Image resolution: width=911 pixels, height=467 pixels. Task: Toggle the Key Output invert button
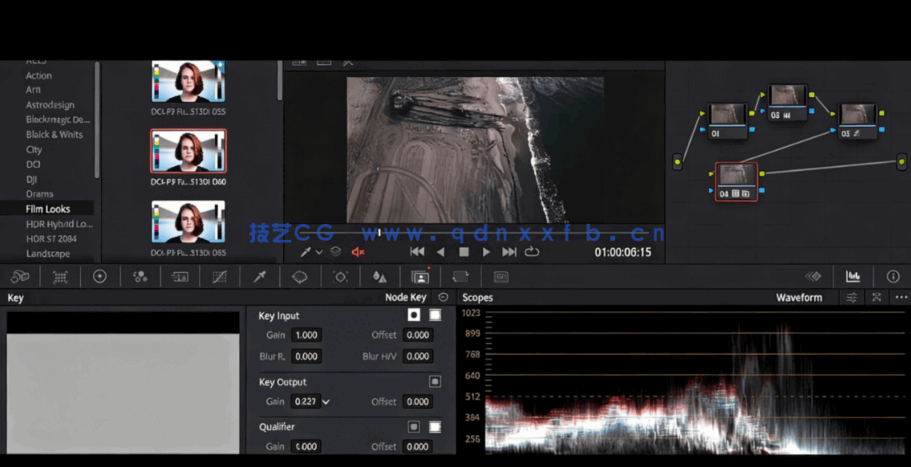tap(435, 382)
